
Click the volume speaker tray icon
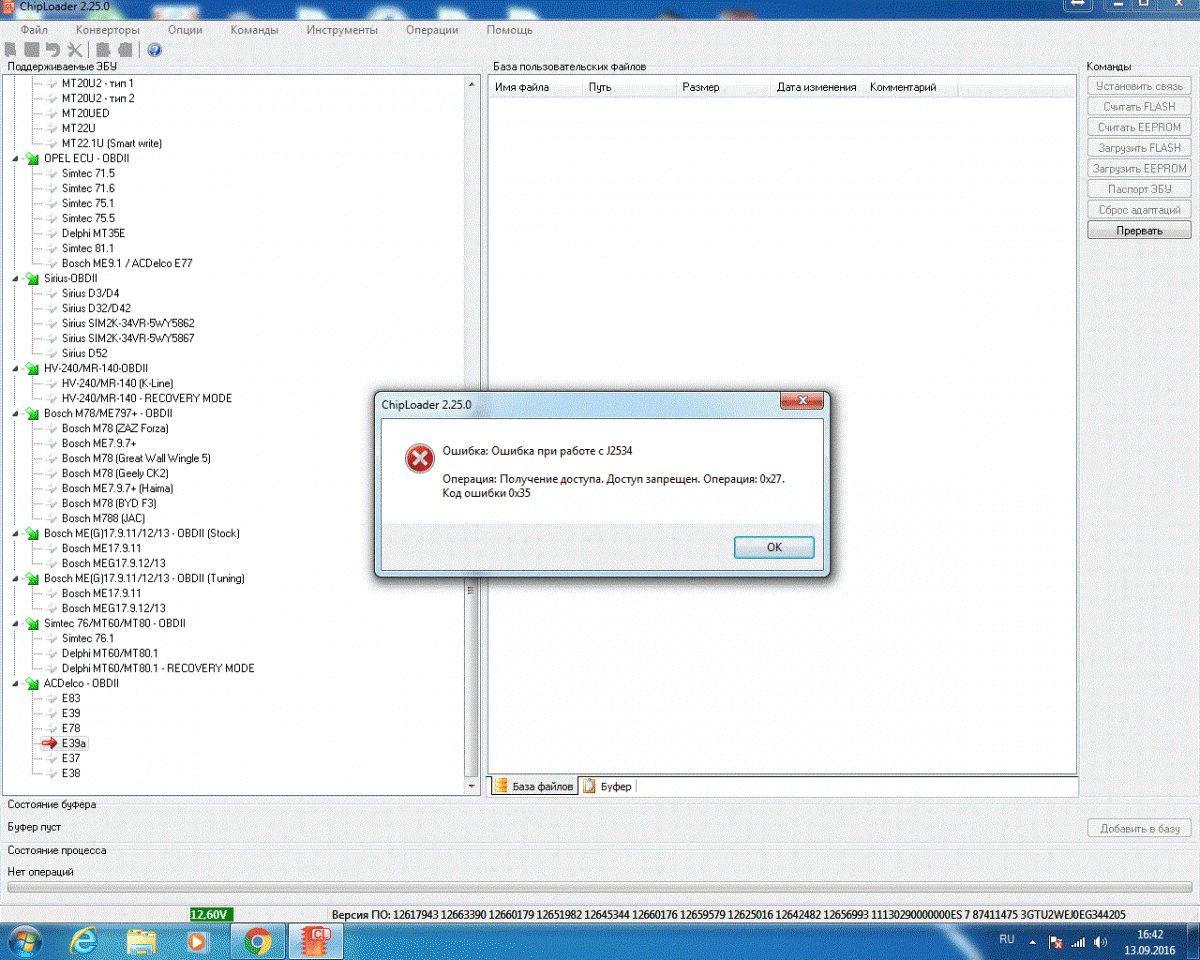click(1101, 942)
